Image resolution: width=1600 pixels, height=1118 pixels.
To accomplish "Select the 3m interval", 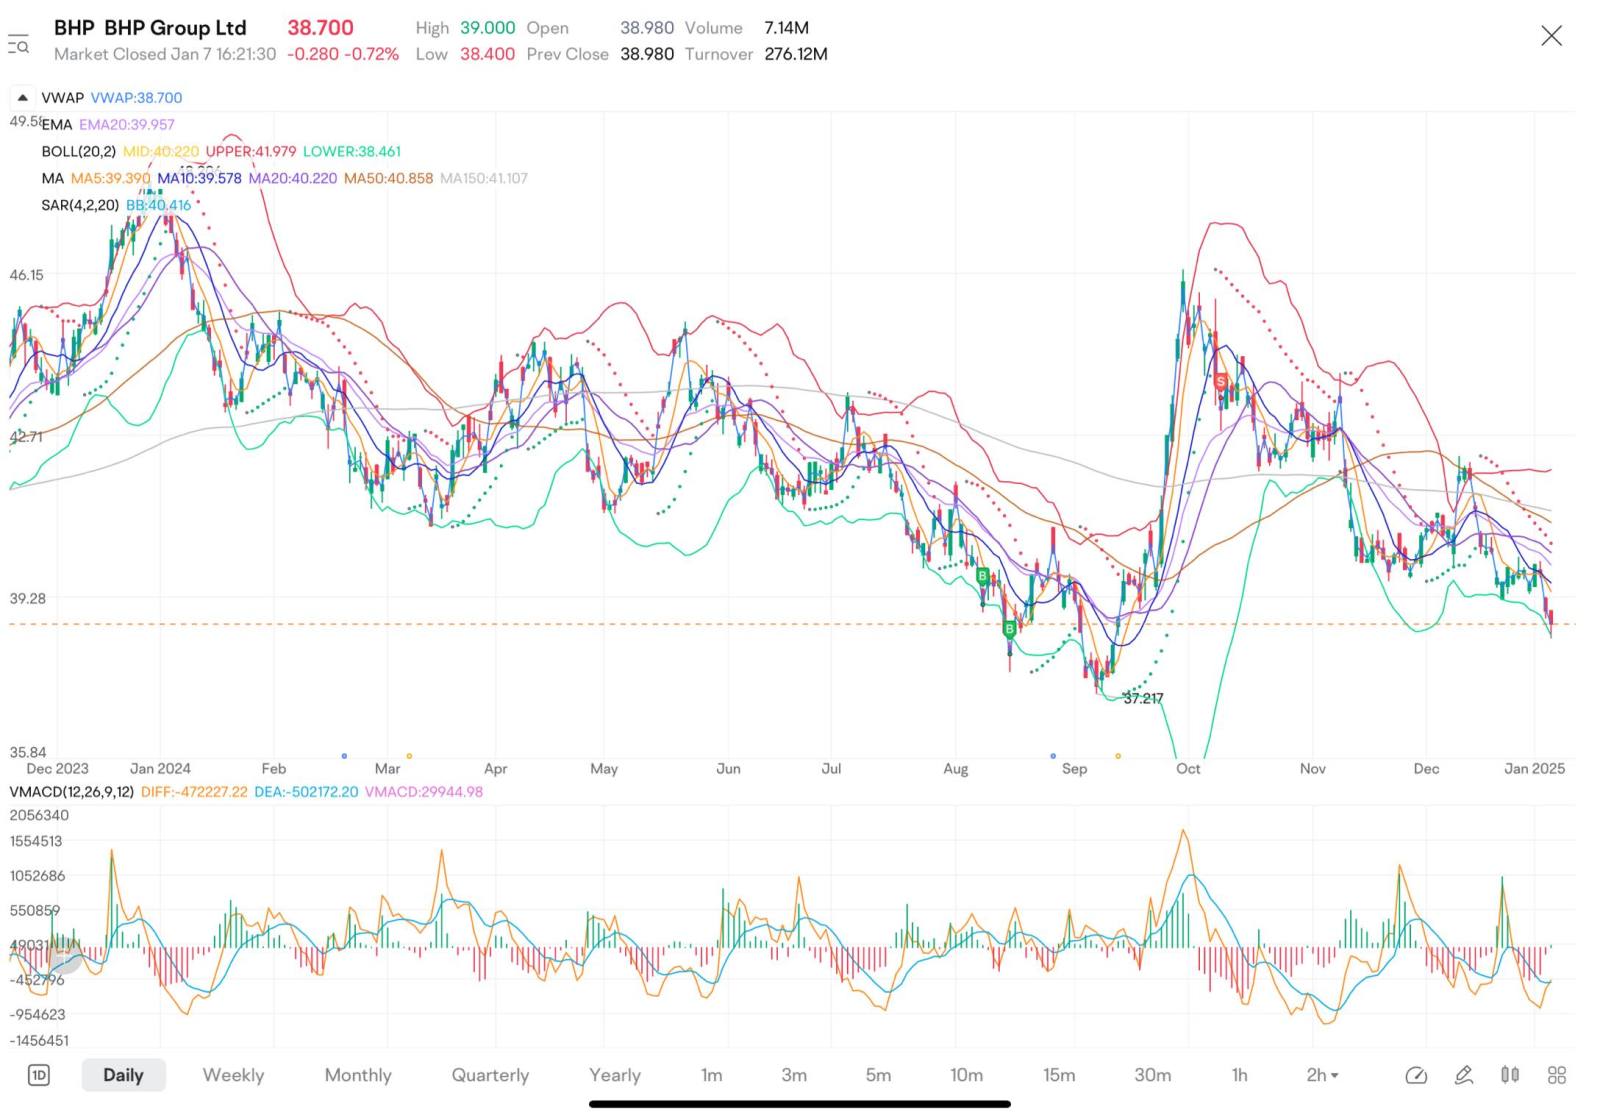I will pyautogui.click(x=793, y=1075).
